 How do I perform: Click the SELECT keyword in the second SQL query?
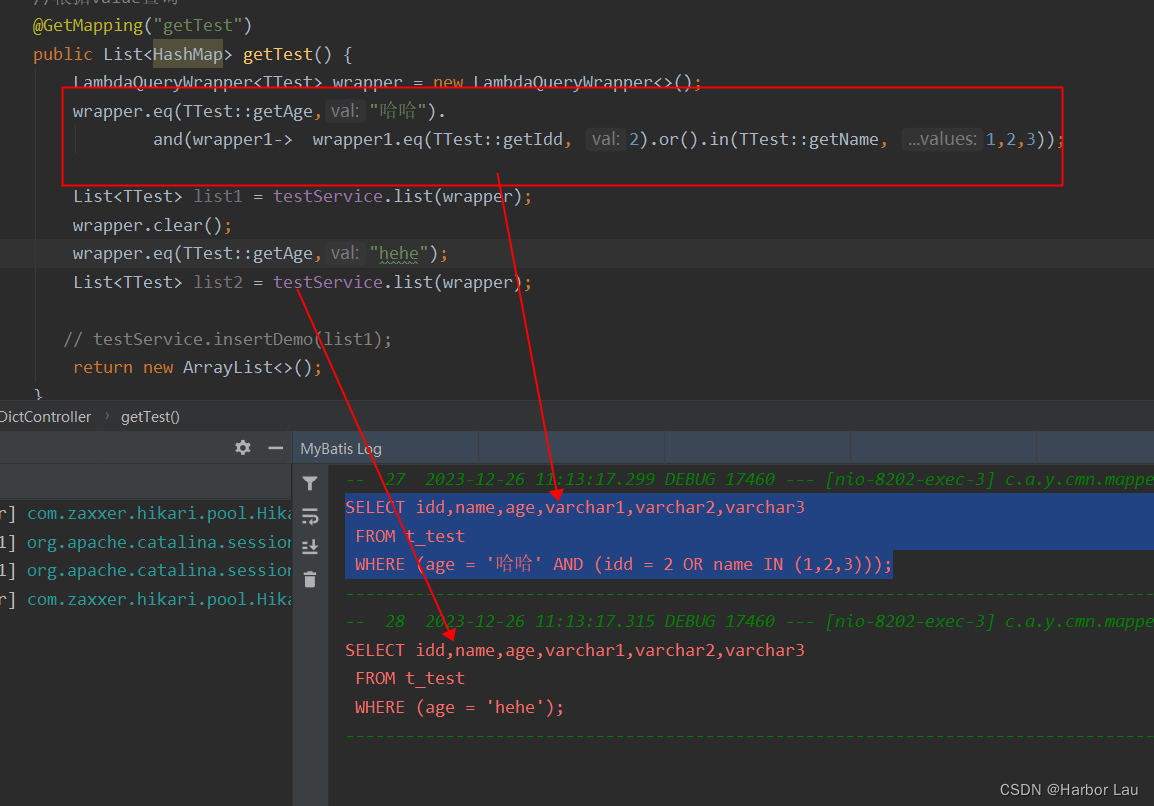[375, 650]
